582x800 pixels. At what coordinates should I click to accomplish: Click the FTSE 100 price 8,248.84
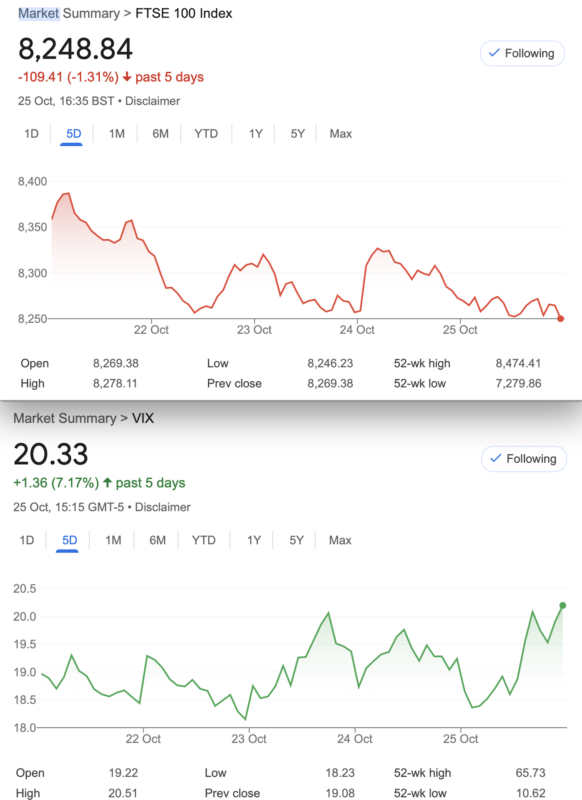coord(75,49)
